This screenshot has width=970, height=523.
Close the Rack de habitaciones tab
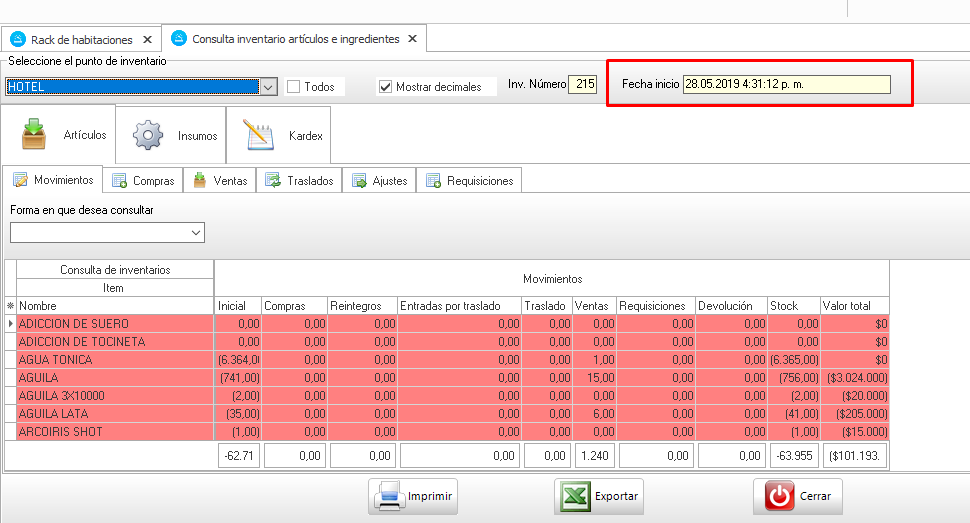point(147,39)
